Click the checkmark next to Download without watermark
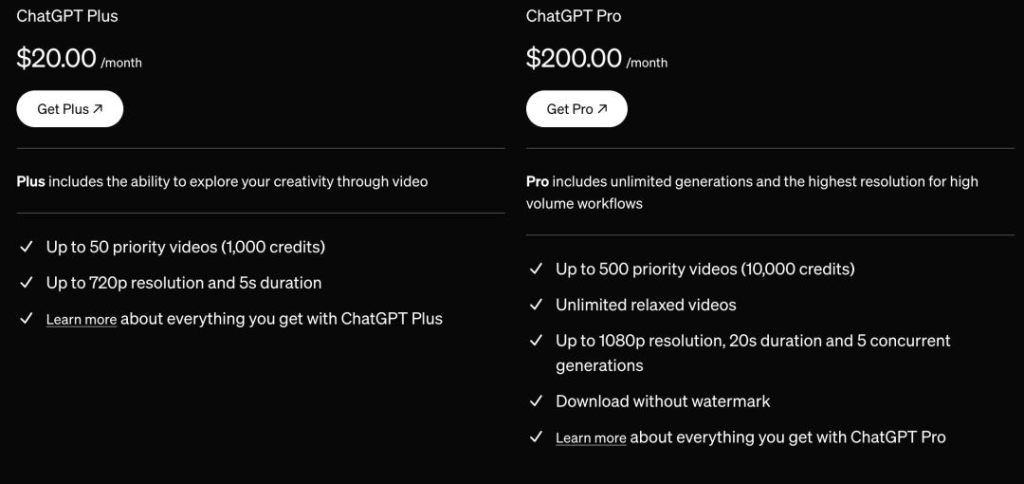Screen dimensions: 1024x484 [534, 401]
